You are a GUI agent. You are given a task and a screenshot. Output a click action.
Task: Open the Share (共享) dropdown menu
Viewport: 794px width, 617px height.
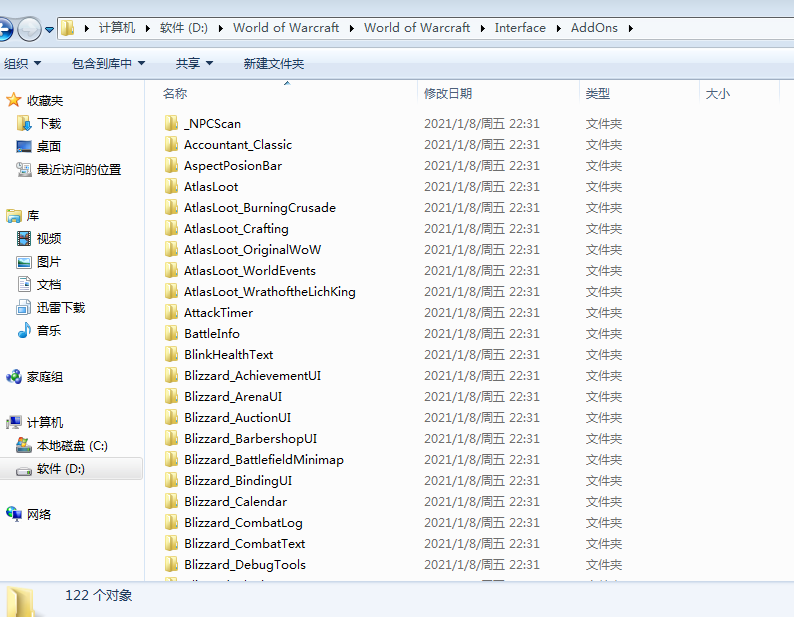coord(194,64)
